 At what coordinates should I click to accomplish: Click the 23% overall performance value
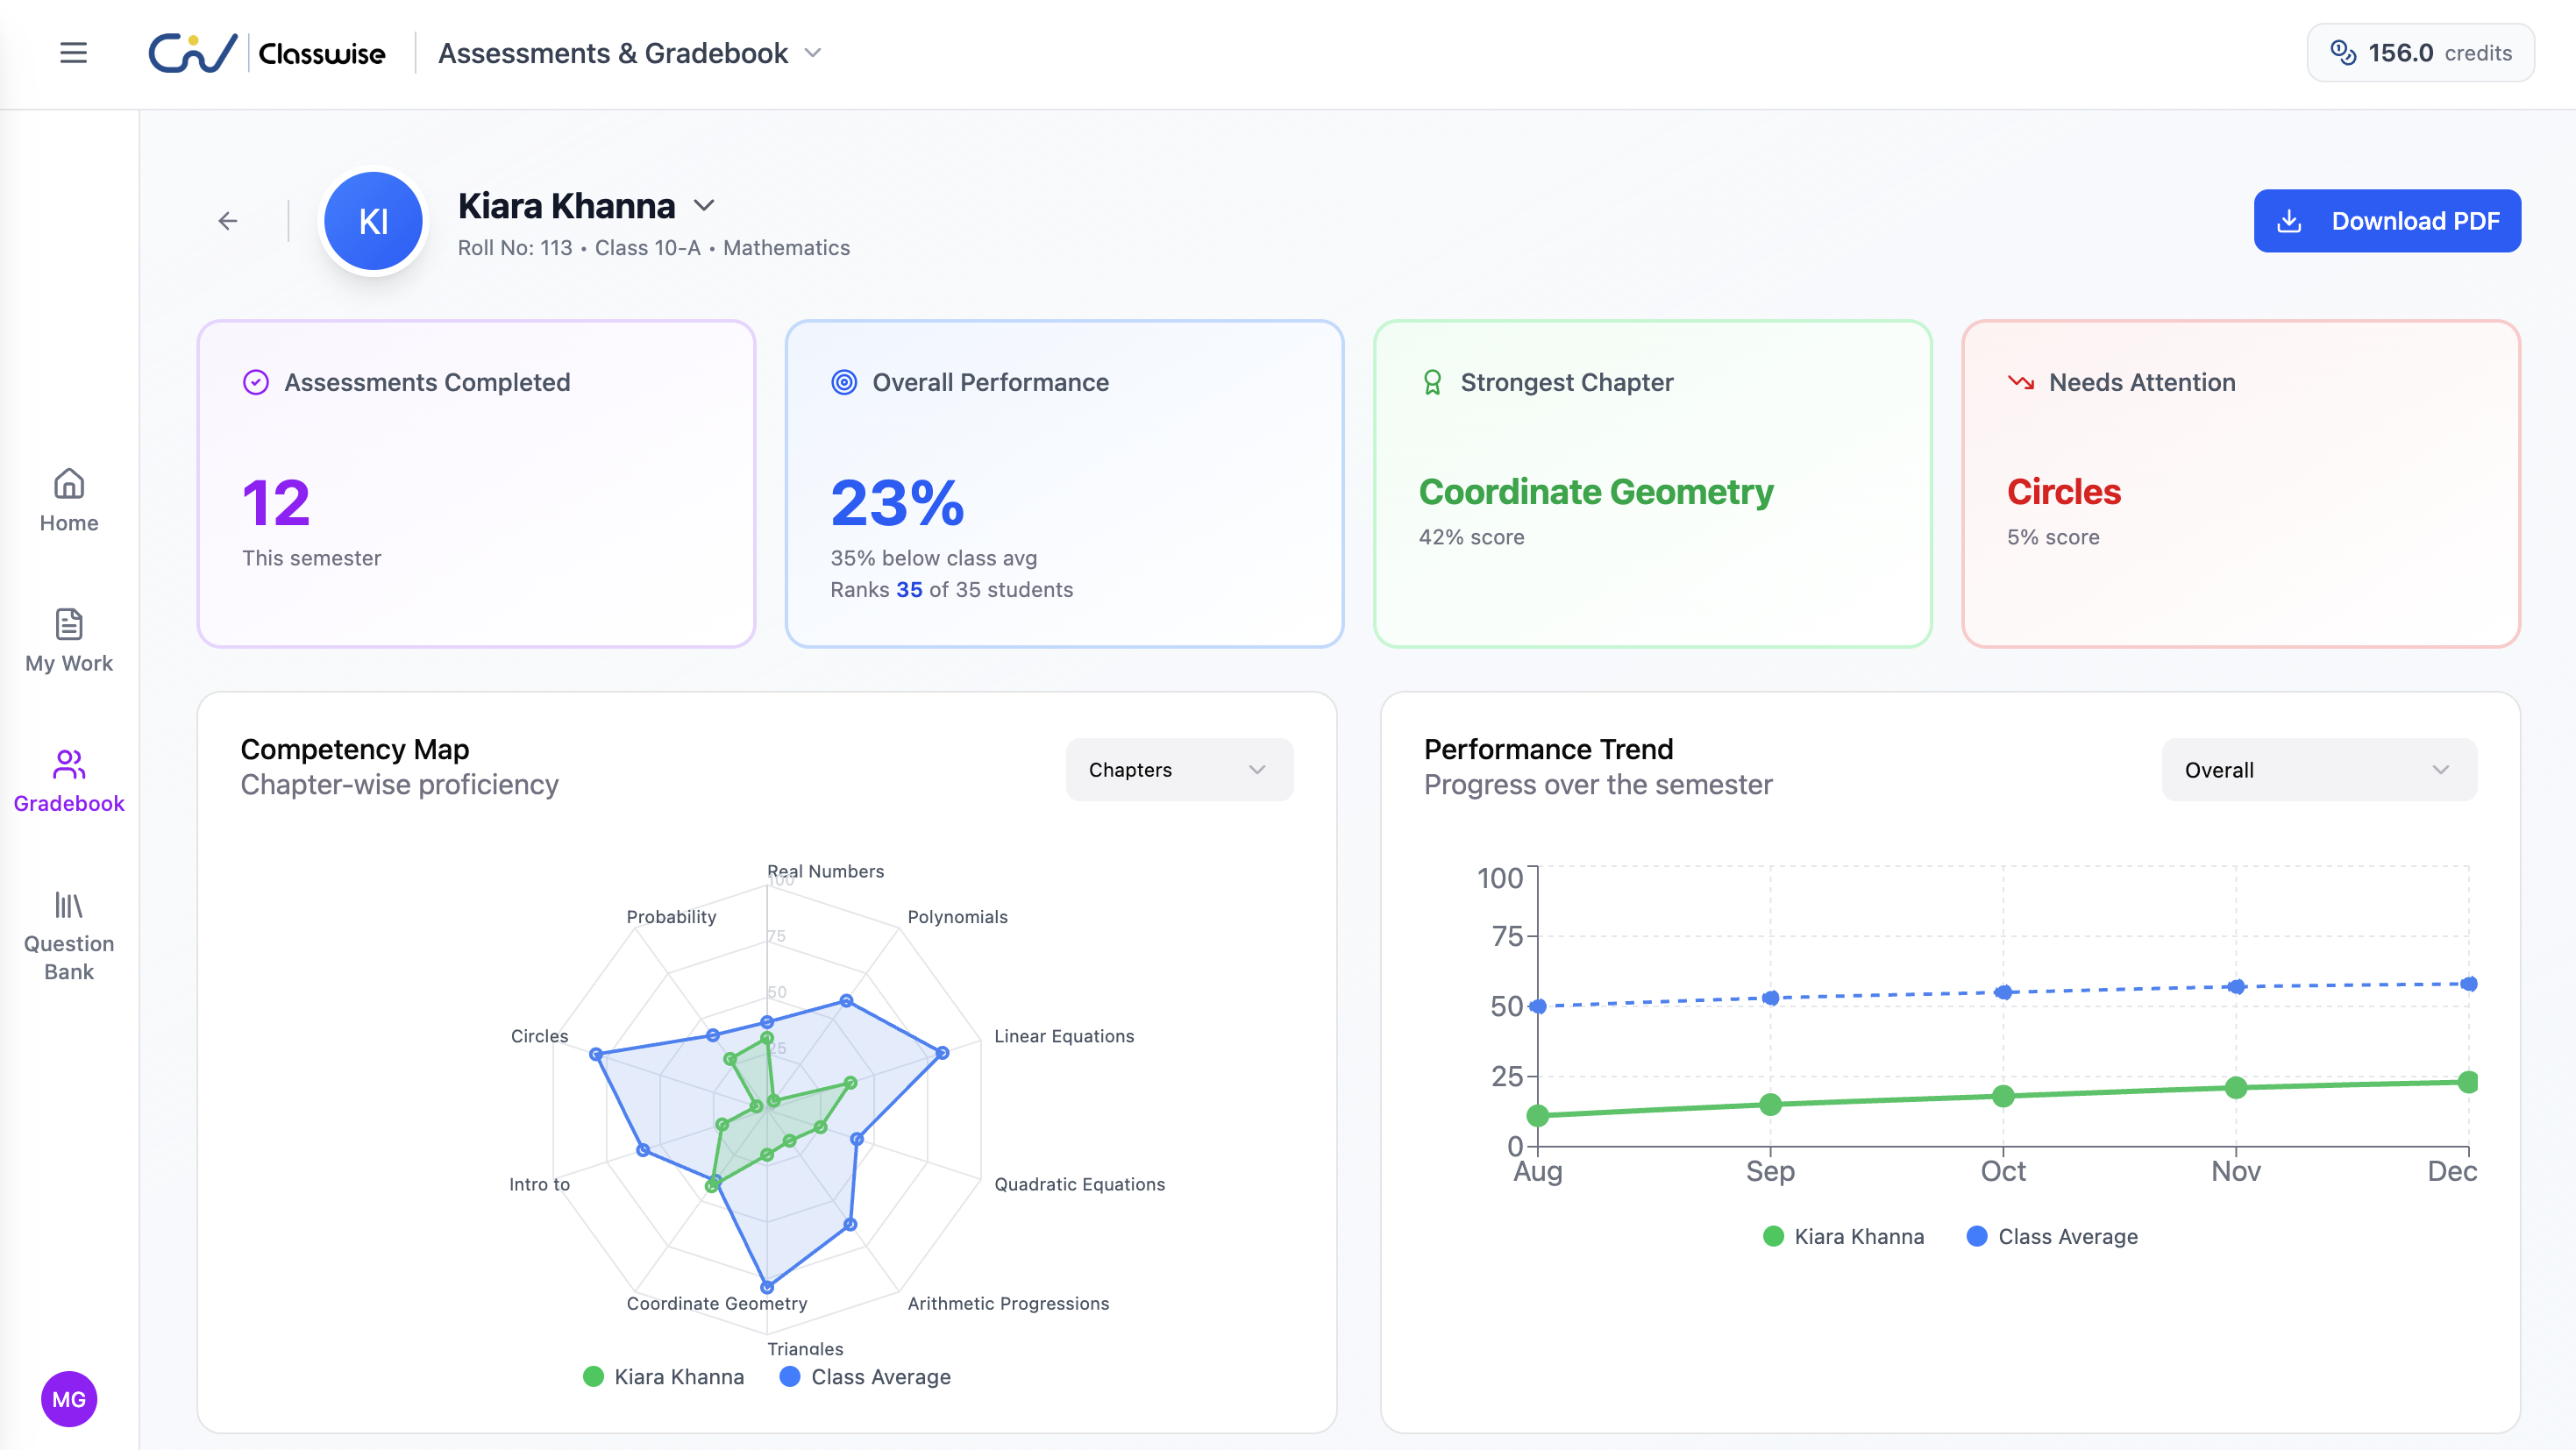tap(897, 503)
